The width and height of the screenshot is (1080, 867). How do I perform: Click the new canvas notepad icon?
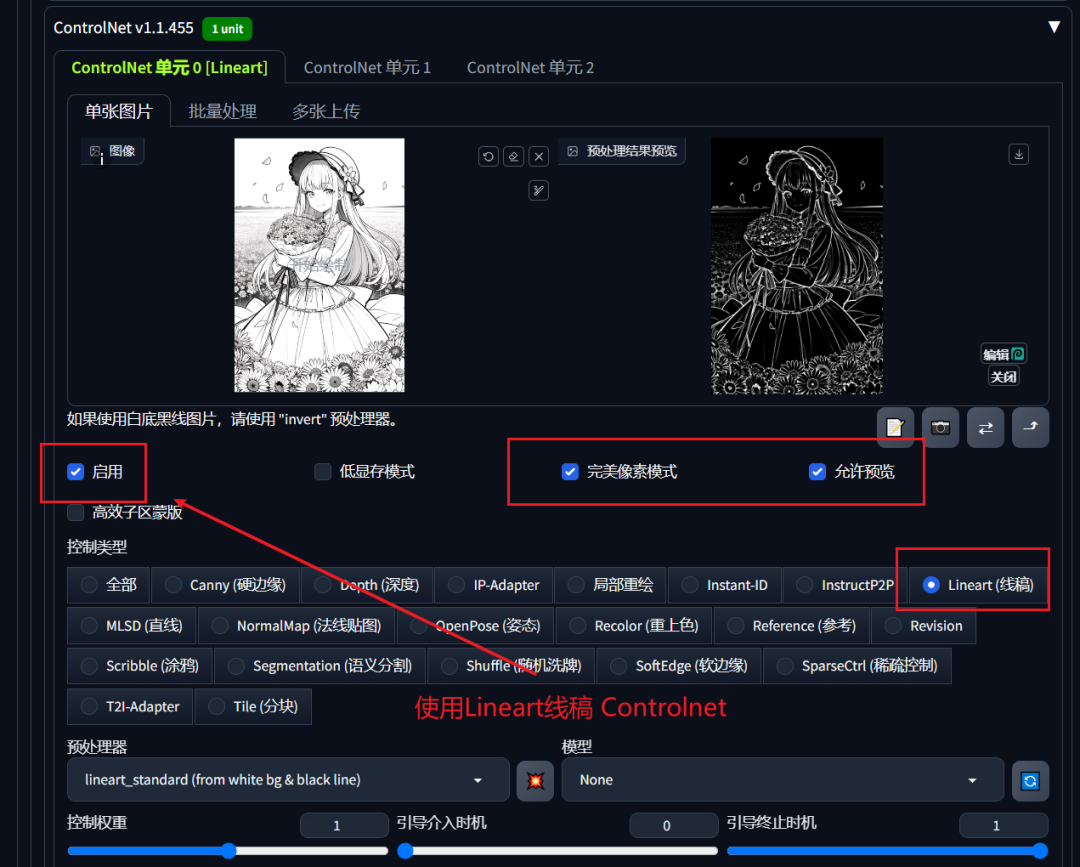[x=895, y=428]
